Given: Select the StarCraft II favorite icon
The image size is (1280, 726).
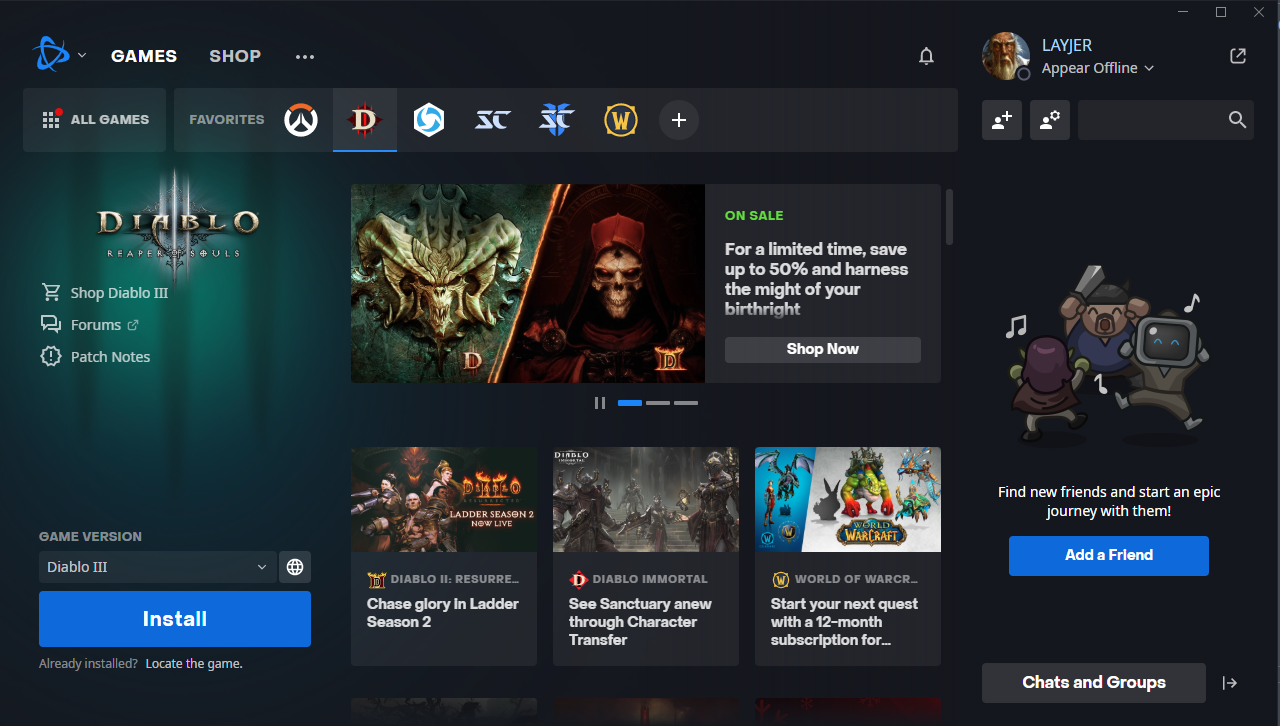Looking at the screenshot, I should click(x=556, y=120).
